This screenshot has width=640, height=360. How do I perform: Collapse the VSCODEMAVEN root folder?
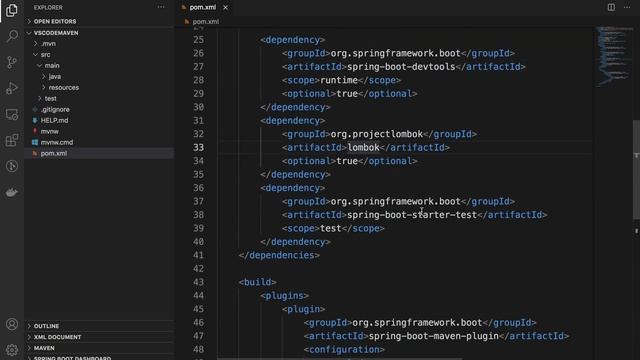99,33
